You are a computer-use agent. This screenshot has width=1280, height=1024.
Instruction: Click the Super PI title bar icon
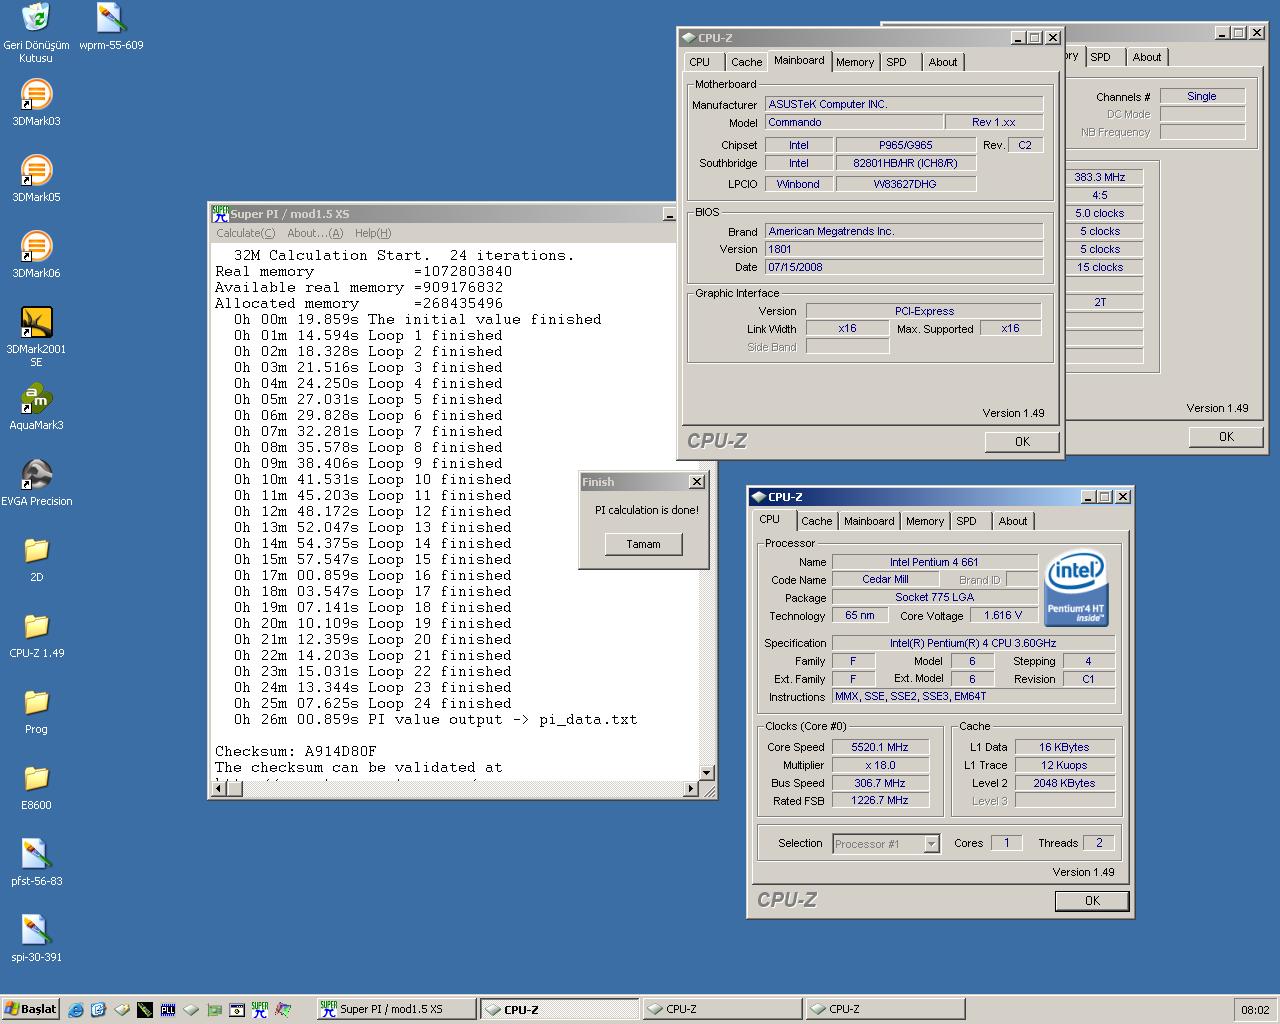coord(220,213)
